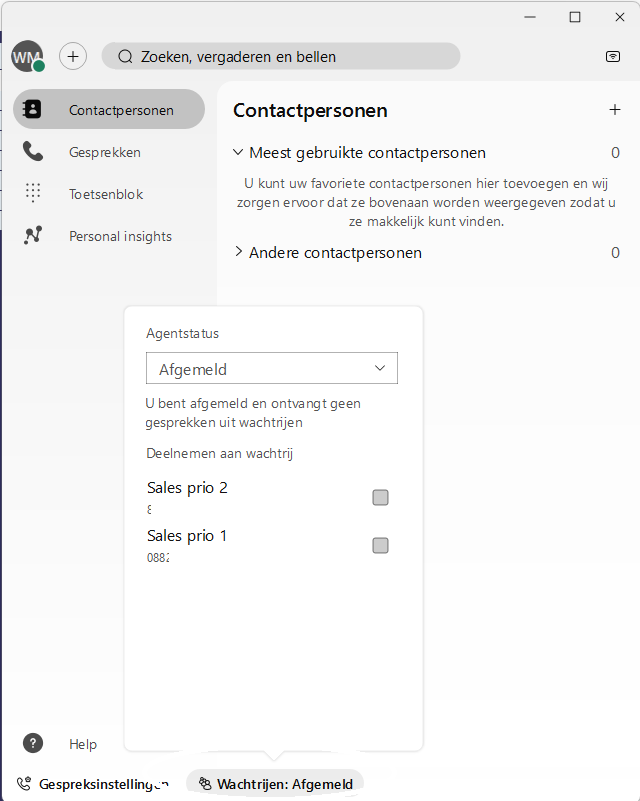Click the Wachtrijen: Afgemeld status button
This screenshot has width=640, height=801.
[x=275, y=784]
